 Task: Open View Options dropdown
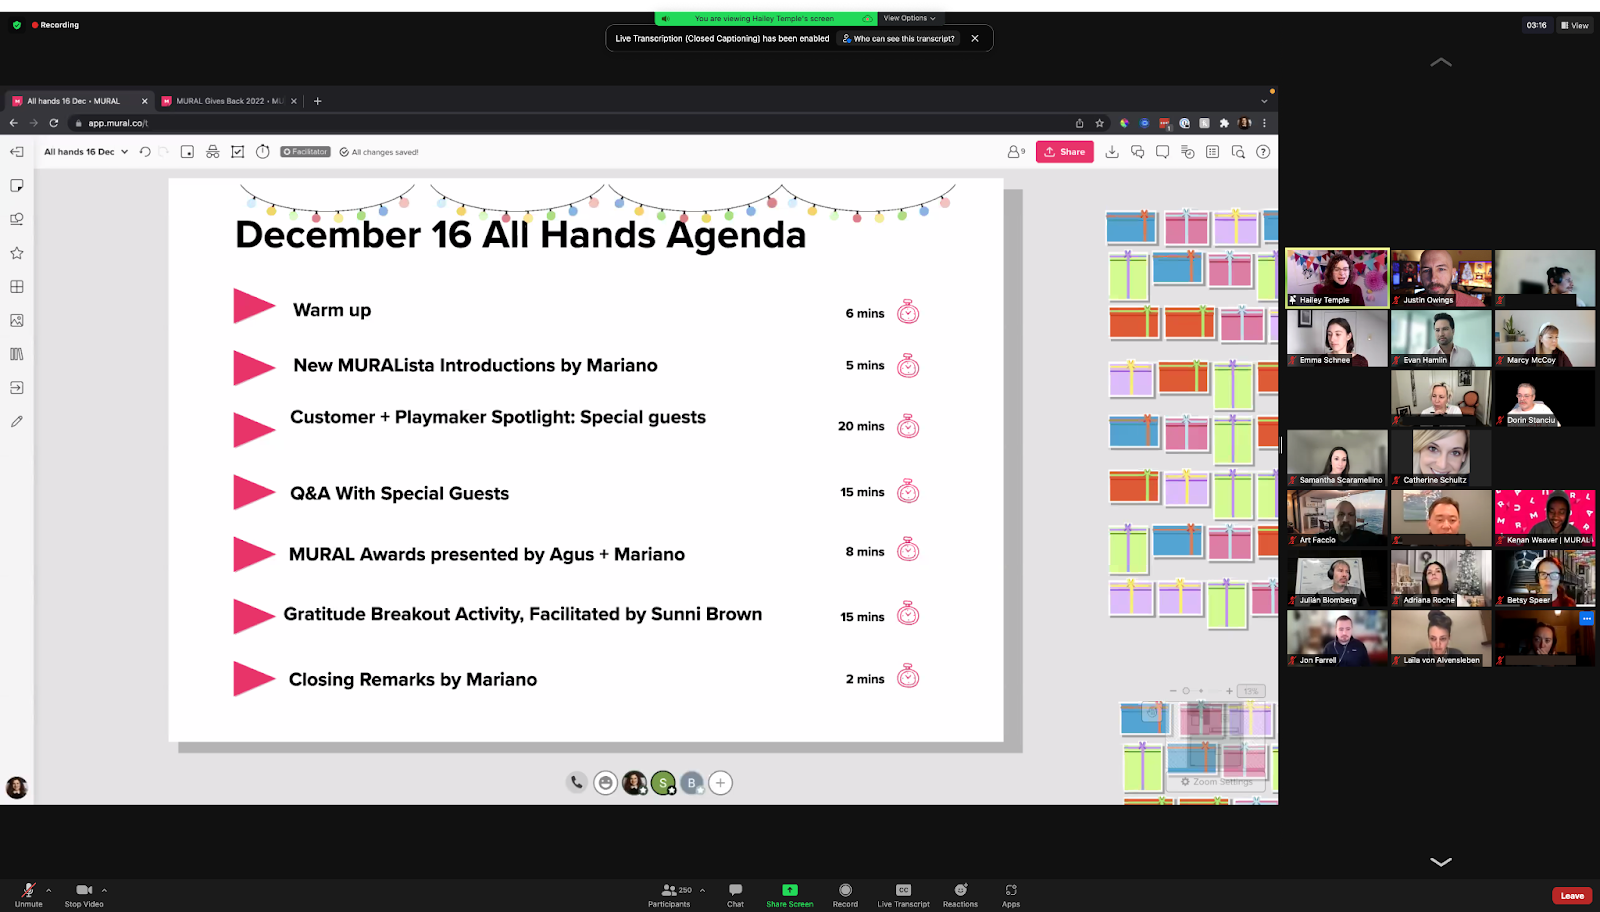click(x=910, y=18)
